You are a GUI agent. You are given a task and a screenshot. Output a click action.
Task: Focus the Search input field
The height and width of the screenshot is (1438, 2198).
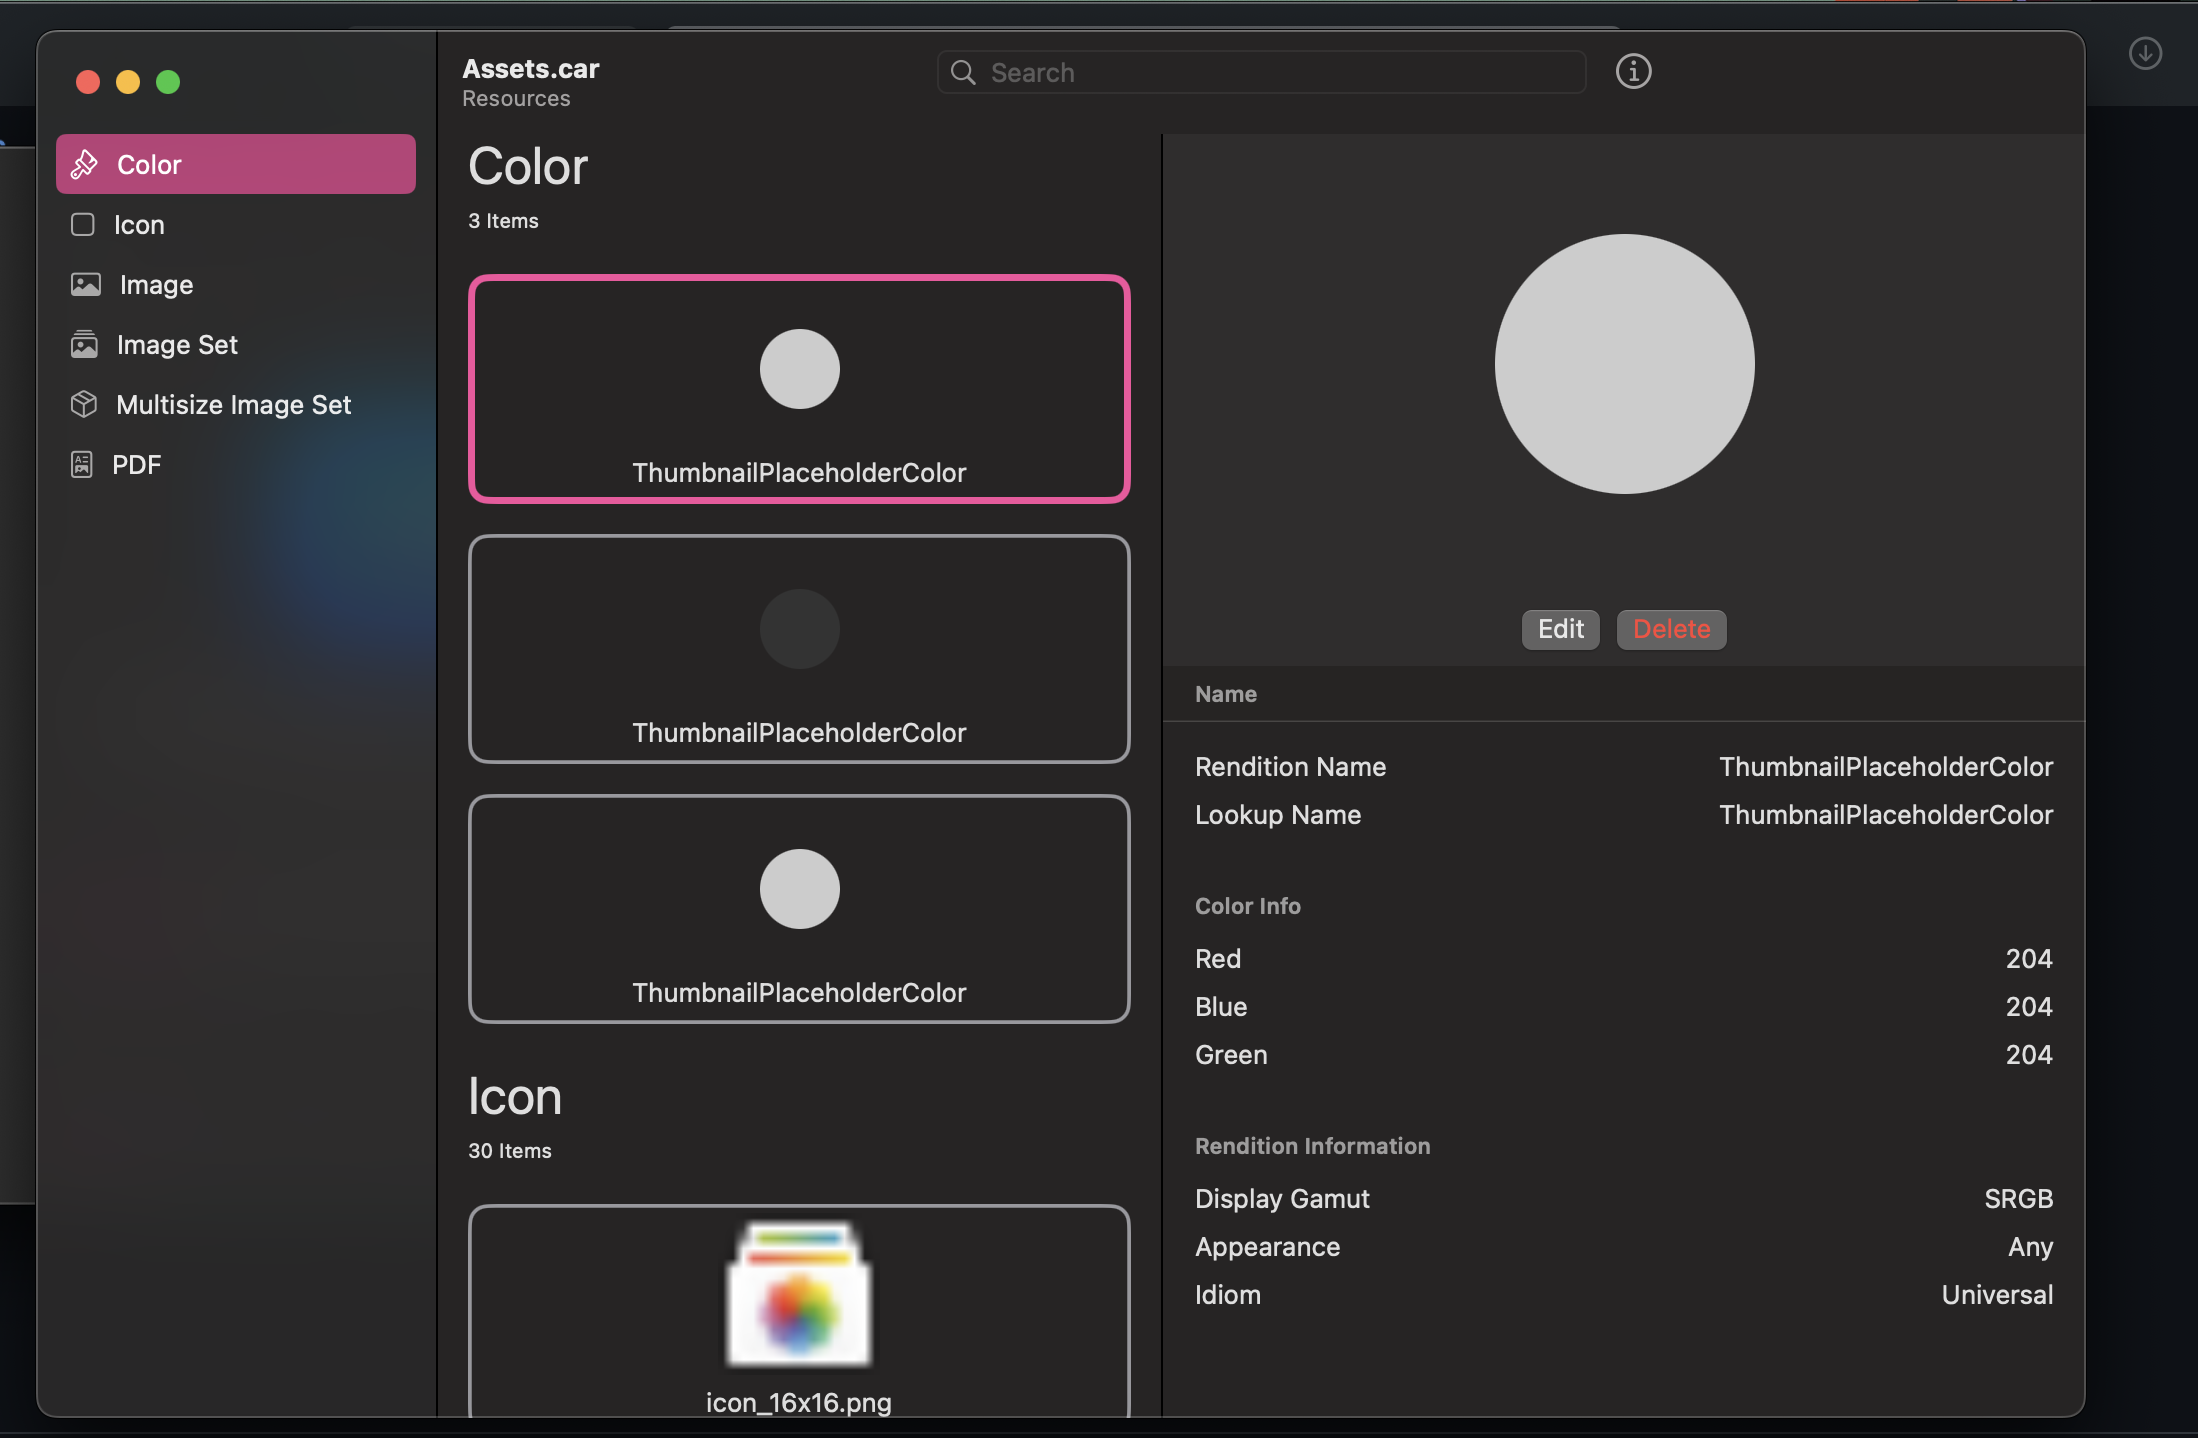coord(1261,72)
